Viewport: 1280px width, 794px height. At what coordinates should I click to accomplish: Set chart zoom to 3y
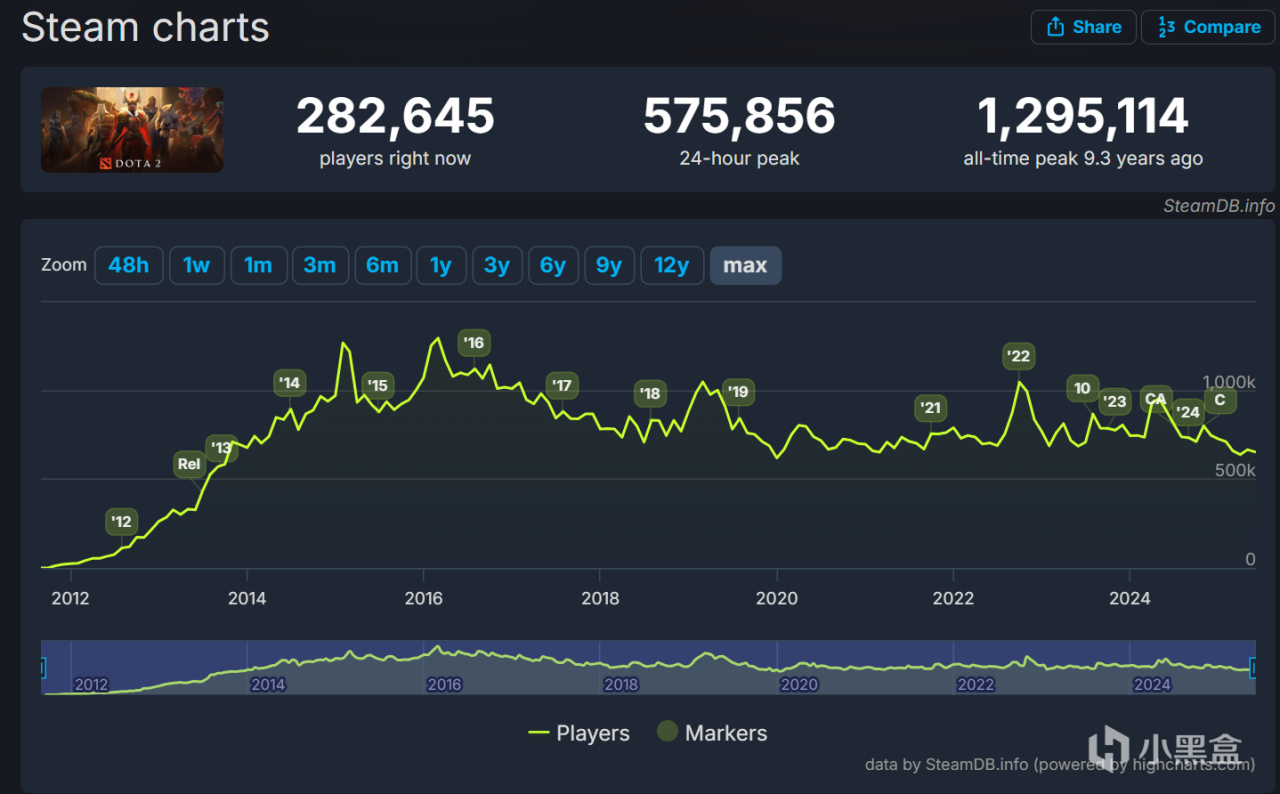497,266
